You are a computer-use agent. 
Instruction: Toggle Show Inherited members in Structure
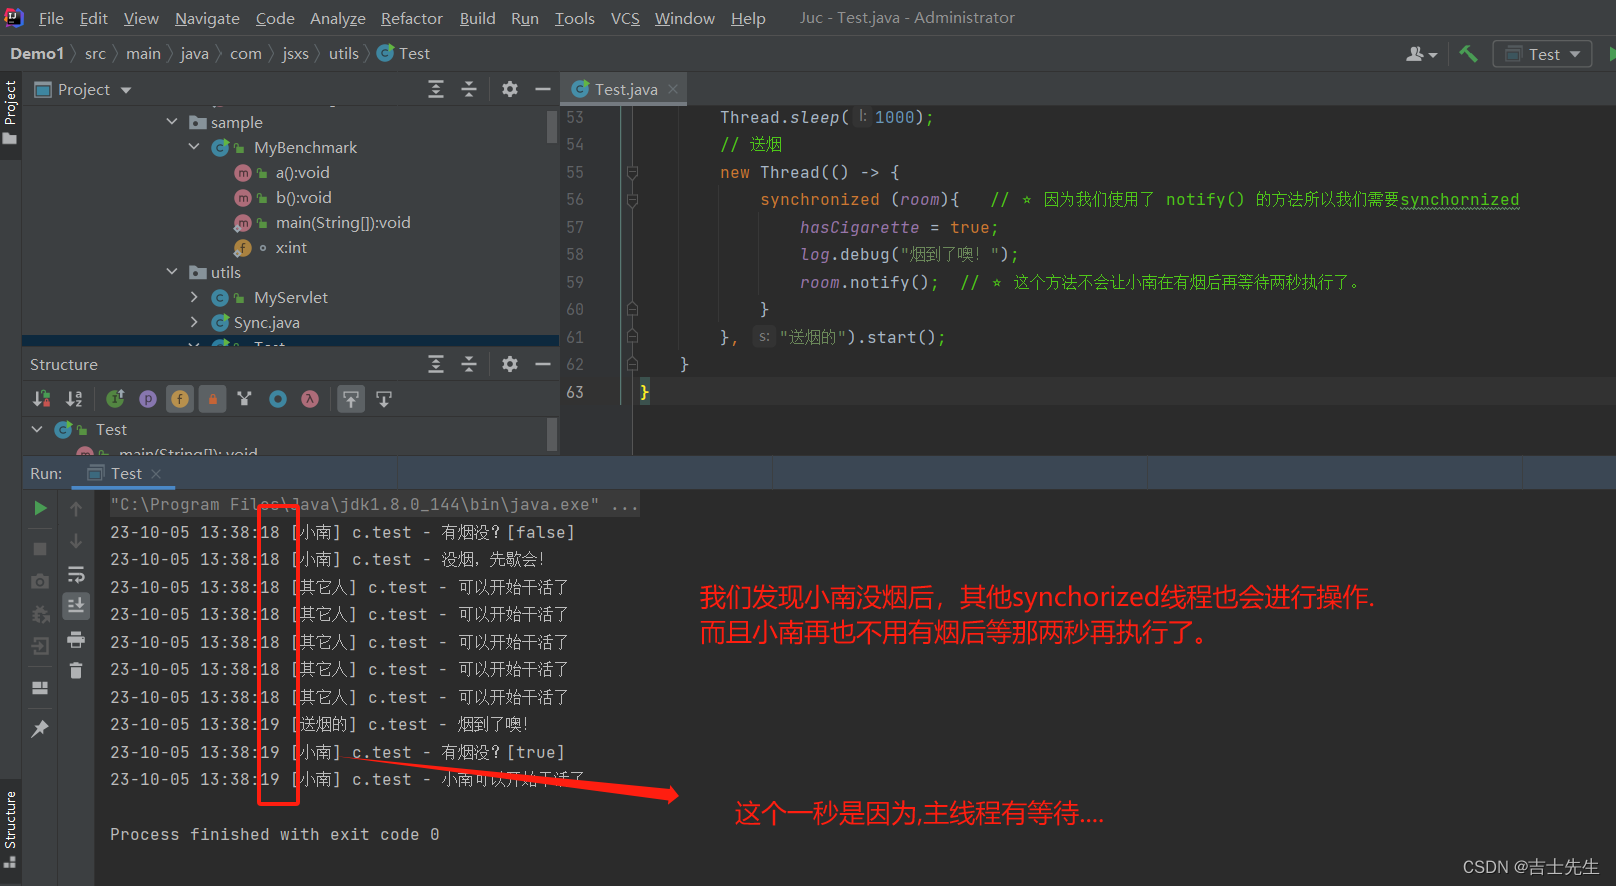coord(116,399)
